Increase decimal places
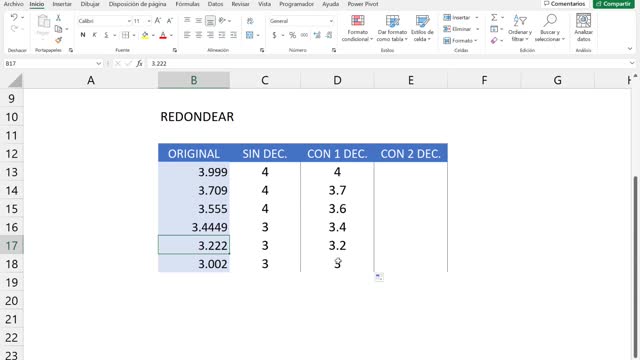 317,35
